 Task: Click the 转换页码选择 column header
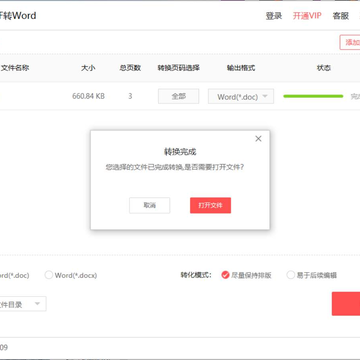(x=179, y=68)
